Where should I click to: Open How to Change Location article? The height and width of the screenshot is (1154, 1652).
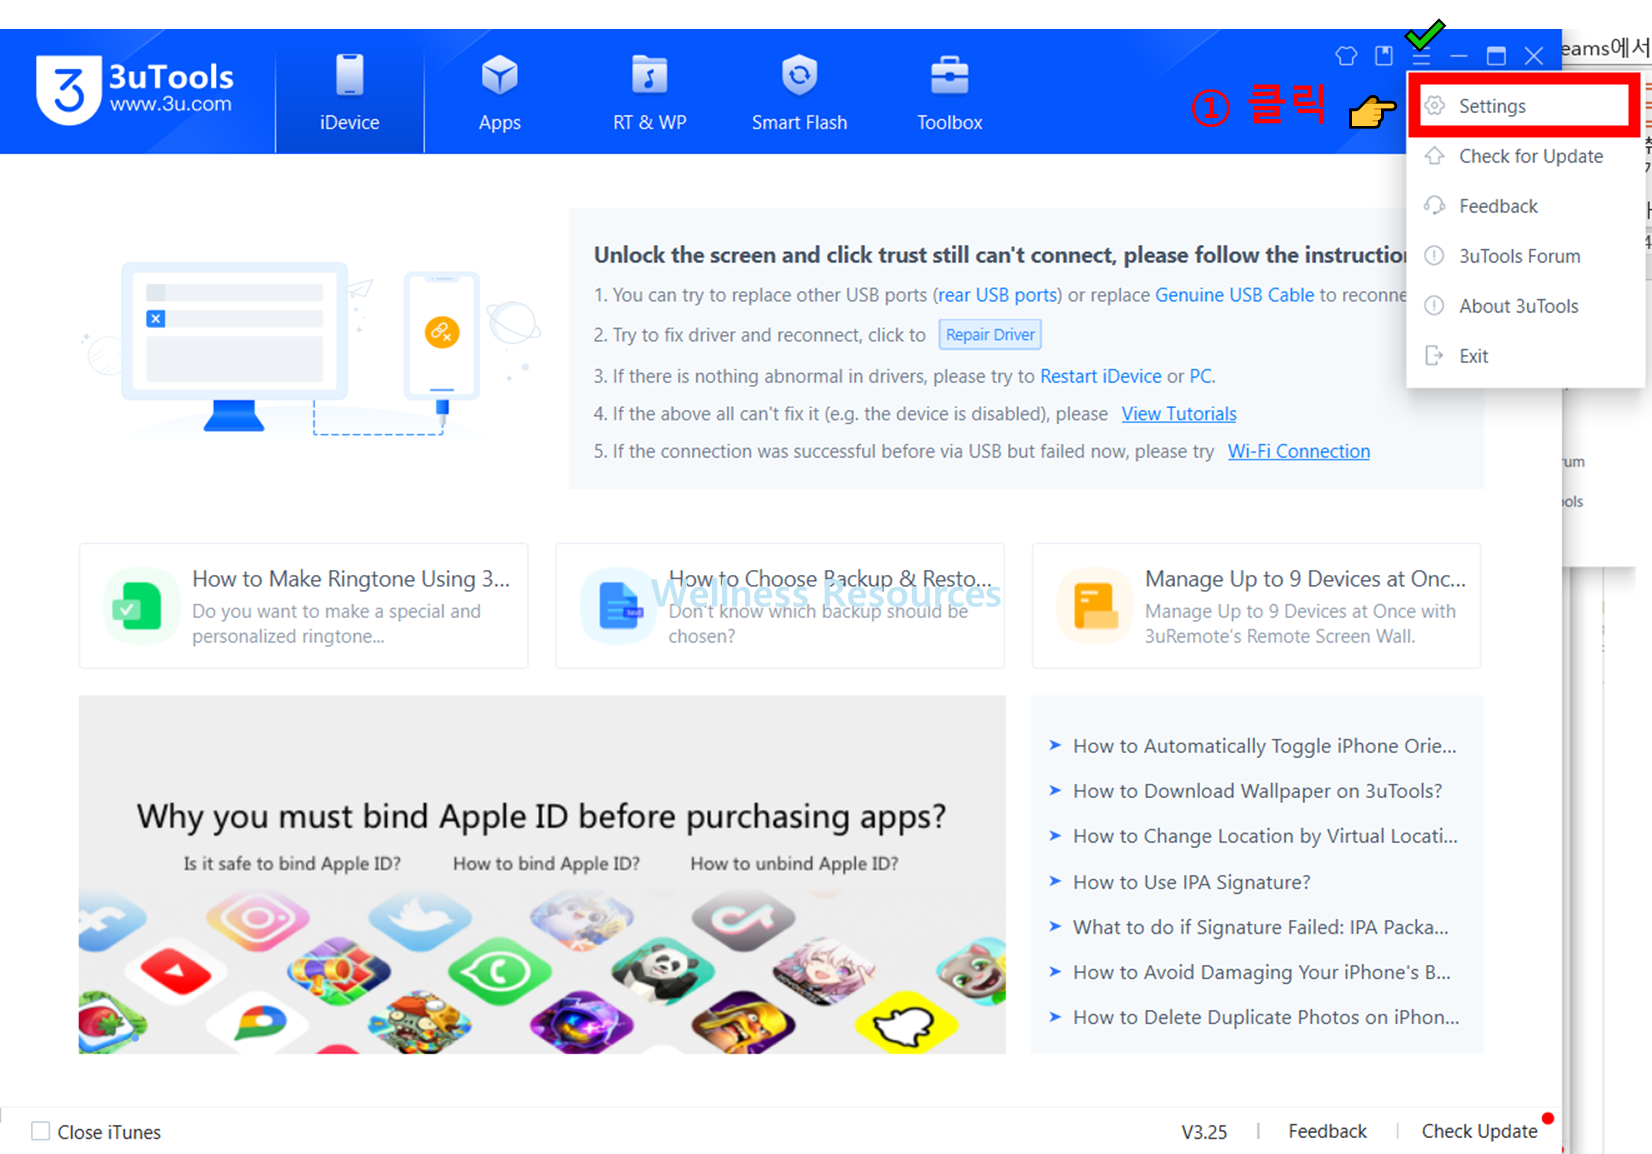tap(1265, 836)
